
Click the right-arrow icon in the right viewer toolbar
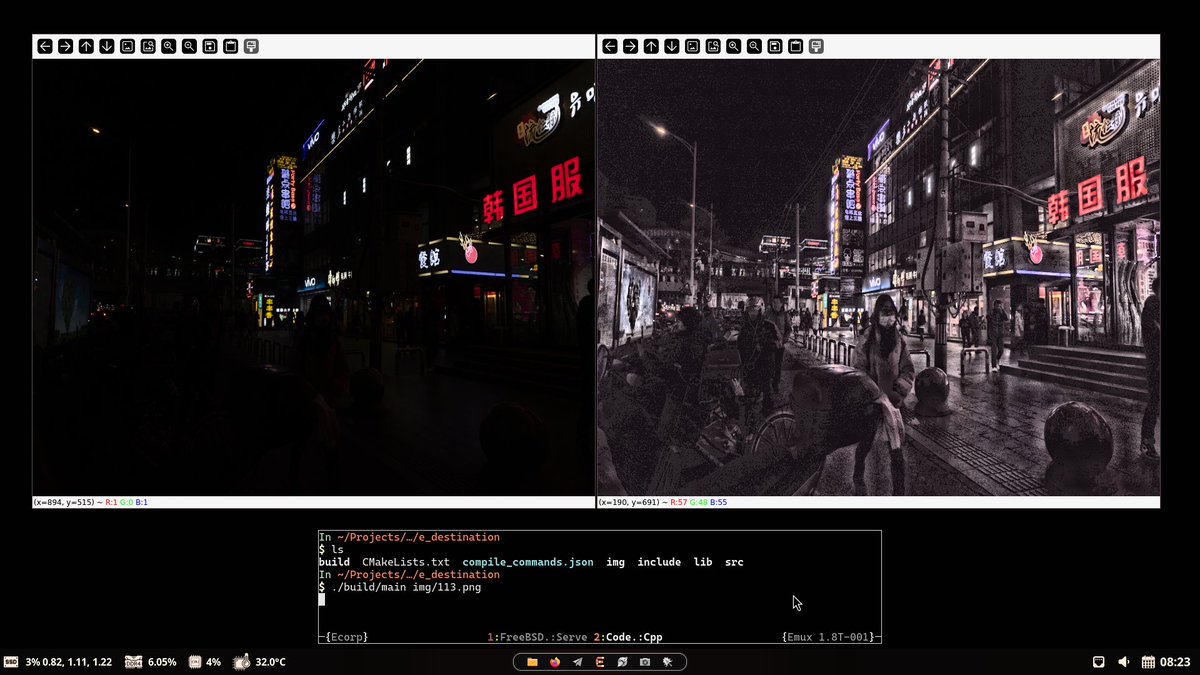(630, 46)
